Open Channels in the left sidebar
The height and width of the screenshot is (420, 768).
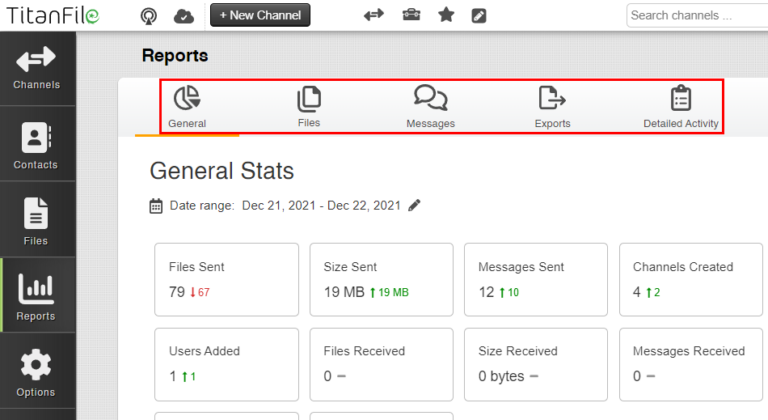[36, 68]
